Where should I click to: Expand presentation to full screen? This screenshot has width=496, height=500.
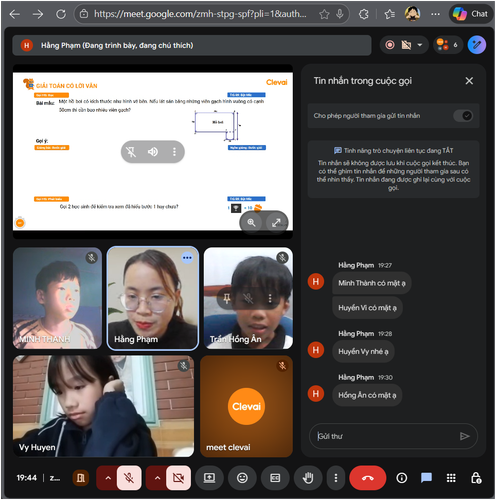tap(276, 223)
